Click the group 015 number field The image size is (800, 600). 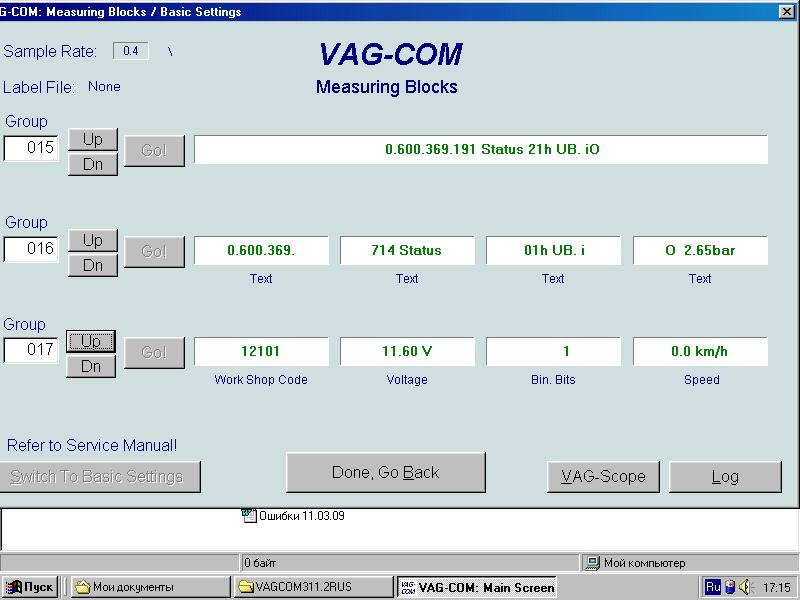point(31,148)
